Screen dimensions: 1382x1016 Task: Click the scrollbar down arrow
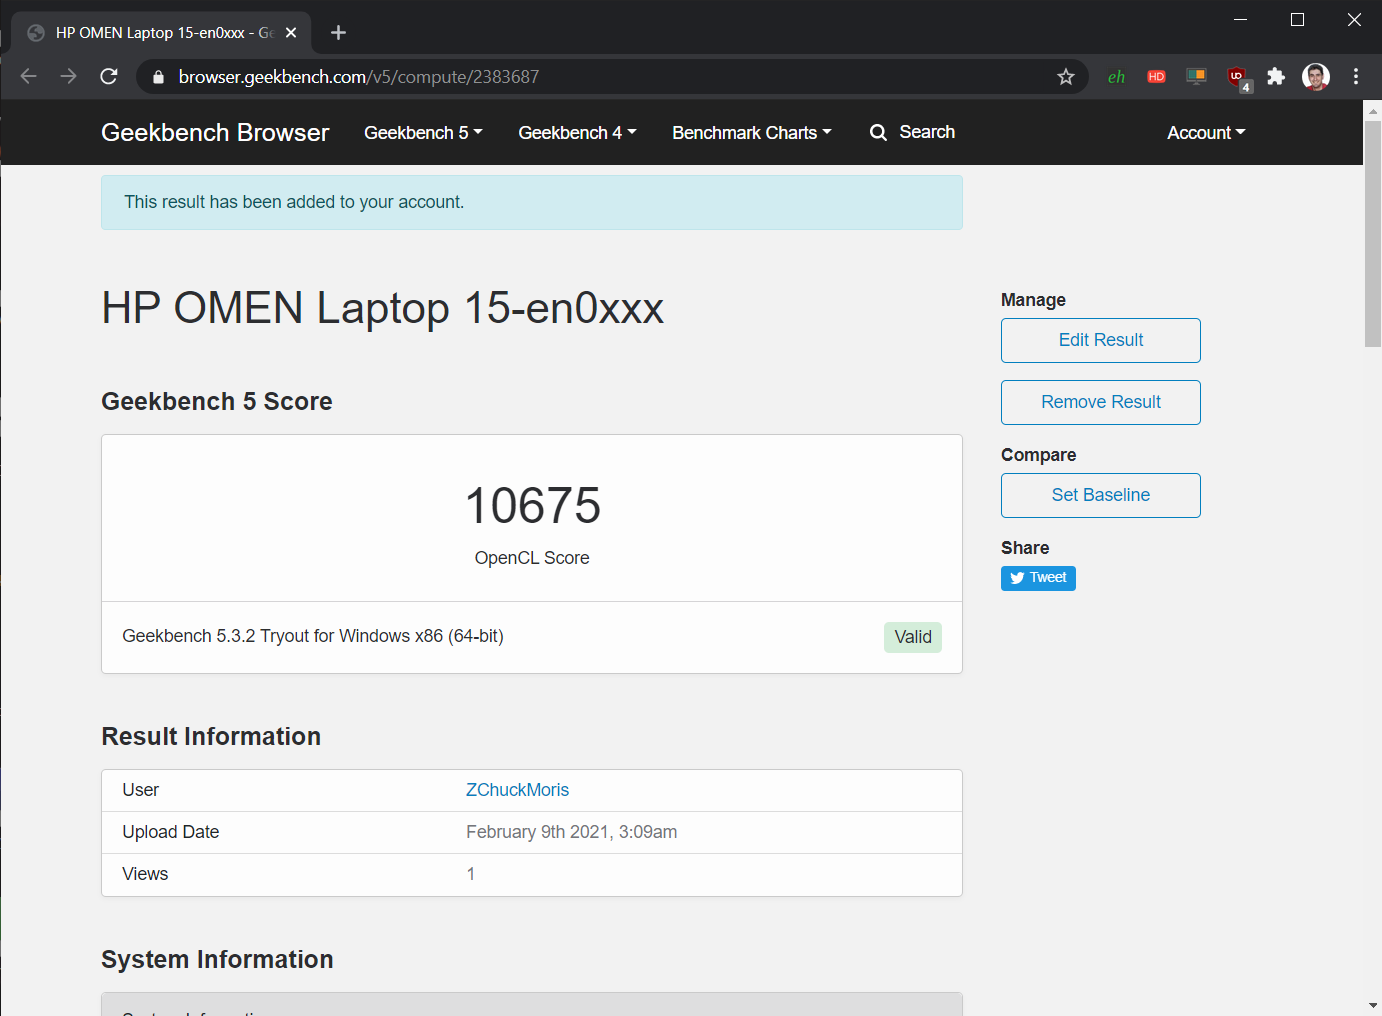tap(1373, 1005)
